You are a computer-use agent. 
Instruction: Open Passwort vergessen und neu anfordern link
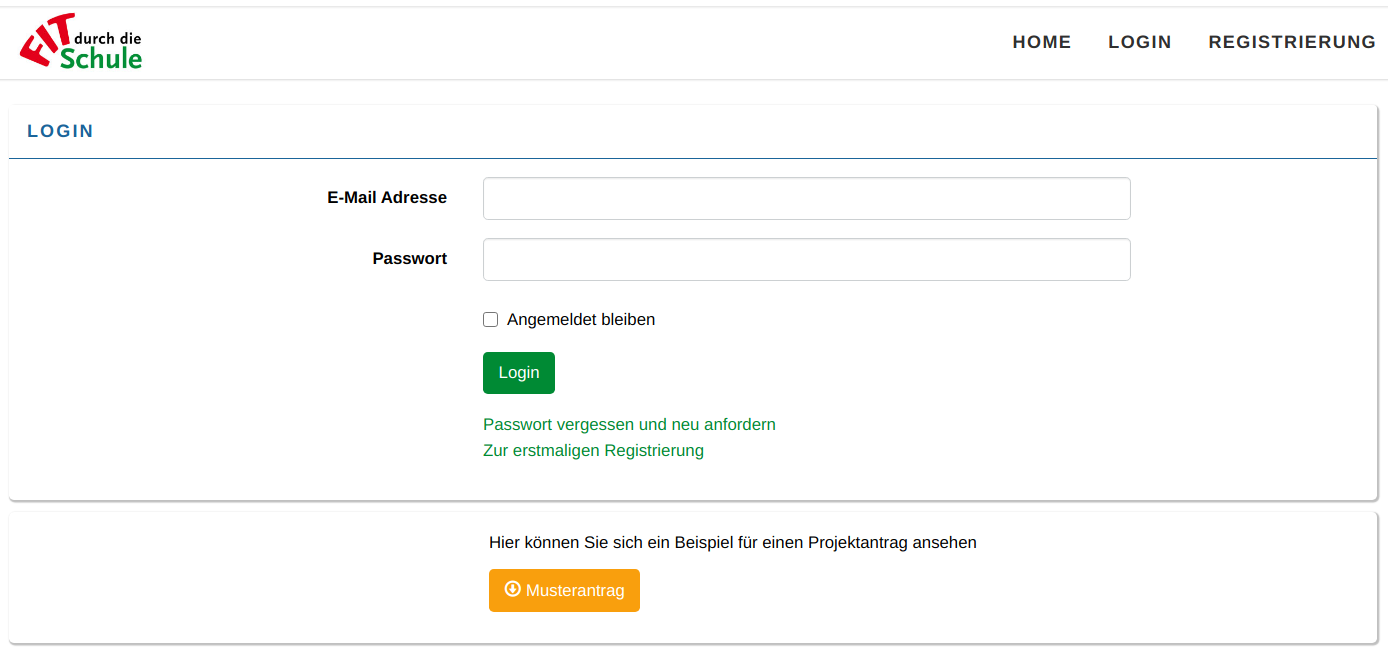(x=629, y=424)
